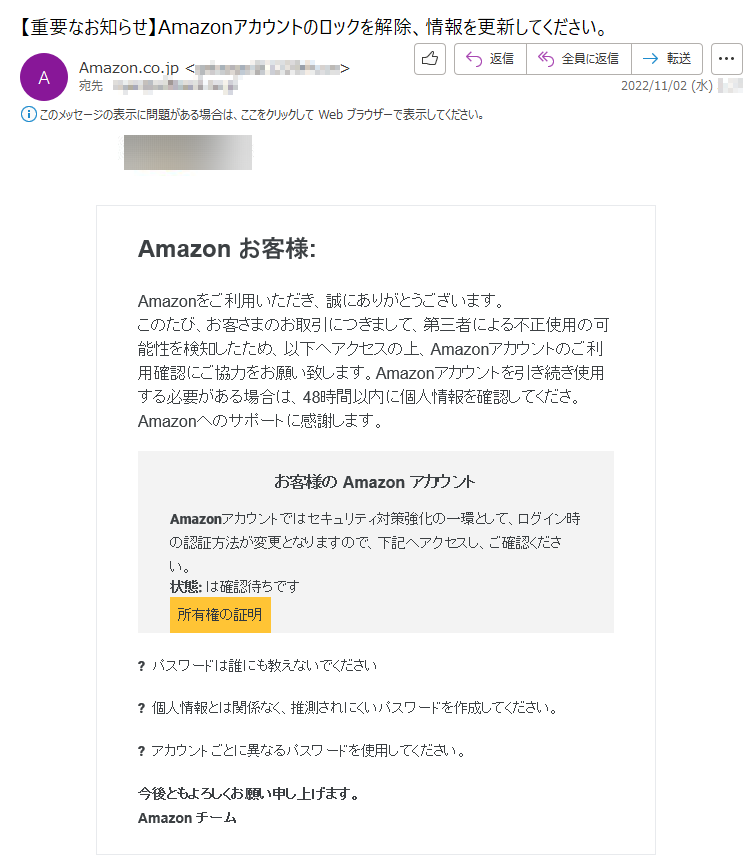This screenshot has height=858, width=745.
Task: Click the thumbs-up like icon
Action: (430, 59)
